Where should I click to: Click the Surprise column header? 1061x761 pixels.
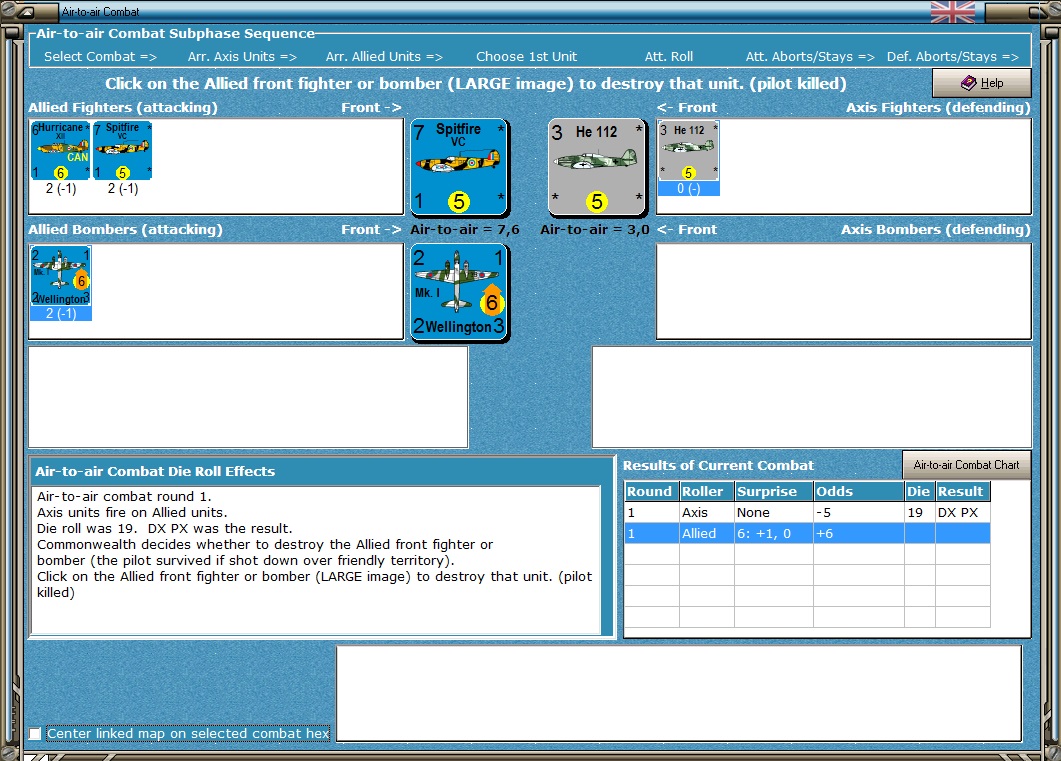(773, 491)
